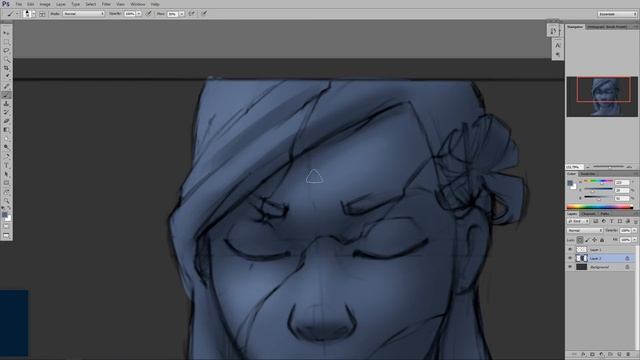Switch to the Swatches tab
Image resolution: width=640 pixels, height=360 pixels.
pyautogui.click(x=588, y=174)
